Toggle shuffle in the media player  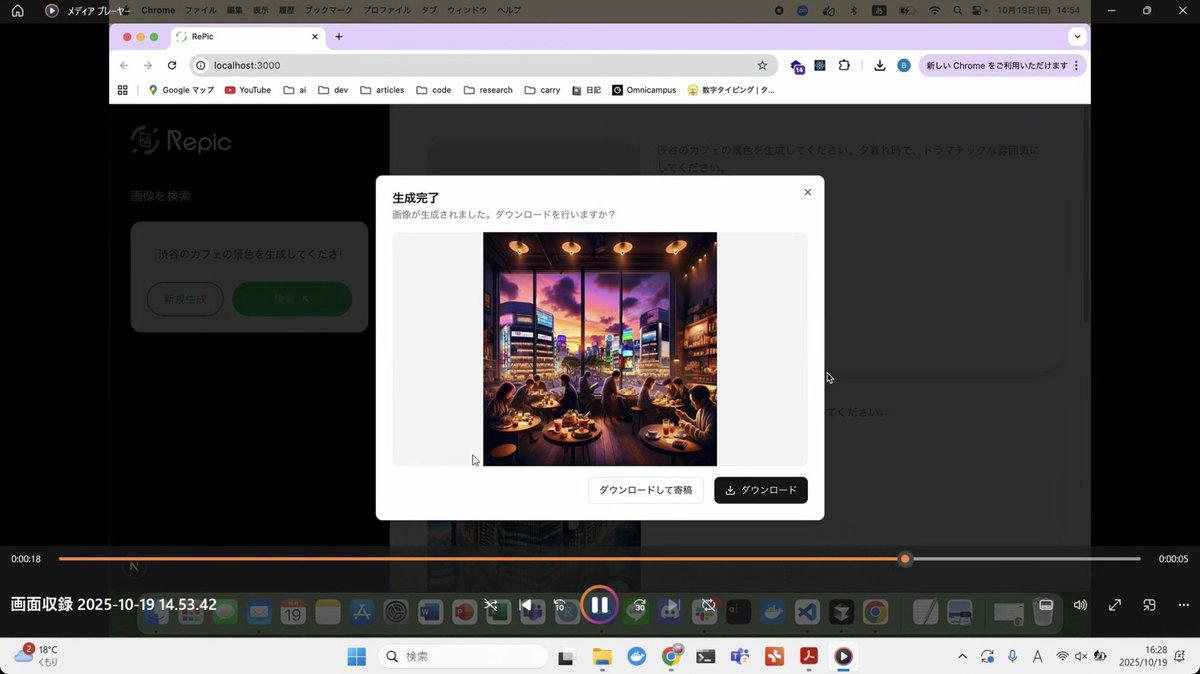(491, 605)
